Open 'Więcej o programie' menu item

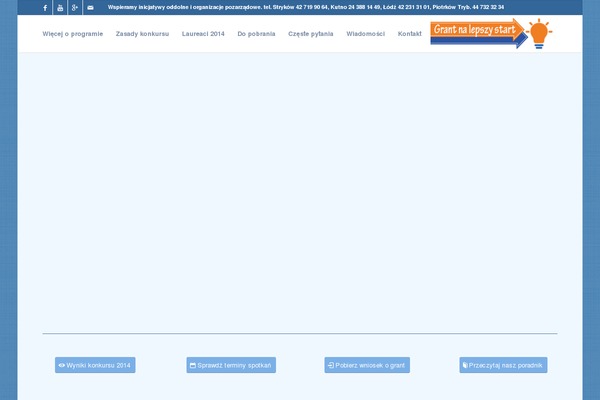[73, 34]
